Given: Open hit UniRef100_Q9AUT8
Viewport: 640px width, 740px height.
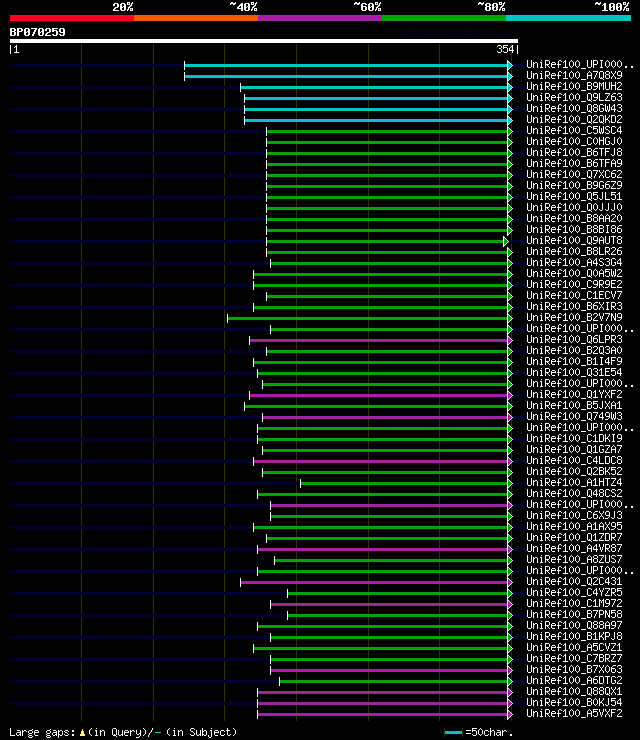Looking at the screenshot, I should coord(574,241).
